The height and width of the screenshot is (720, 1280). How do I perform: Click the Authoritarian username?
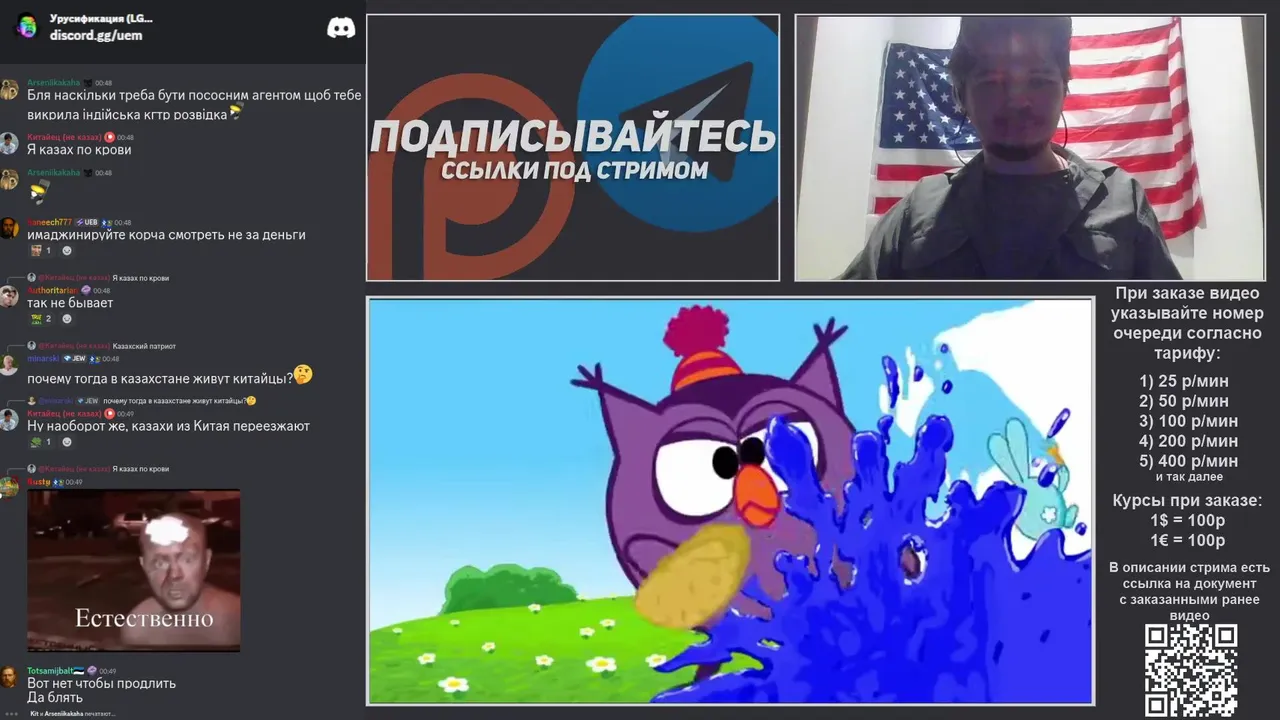[52, 290]
